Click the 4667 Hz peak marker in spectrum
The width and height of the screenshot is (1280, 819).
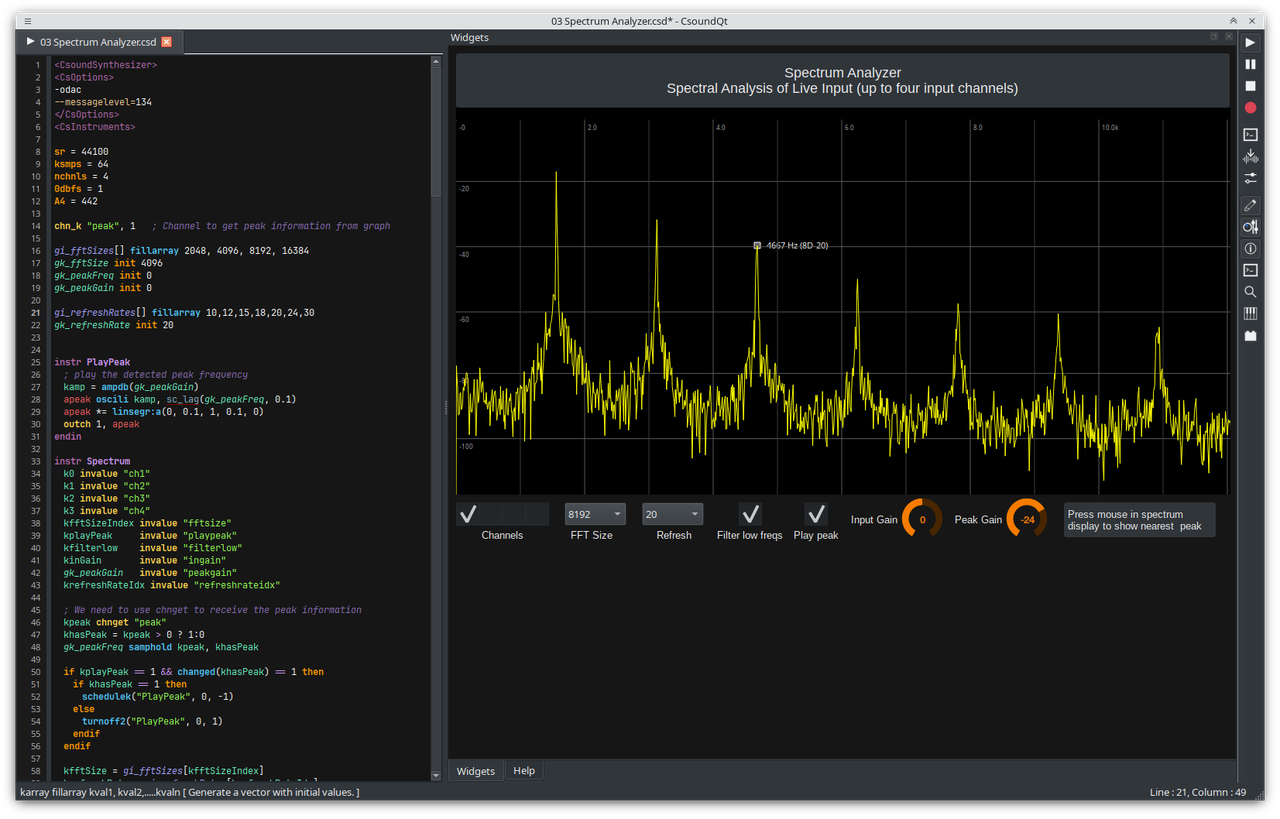(757, 245)
